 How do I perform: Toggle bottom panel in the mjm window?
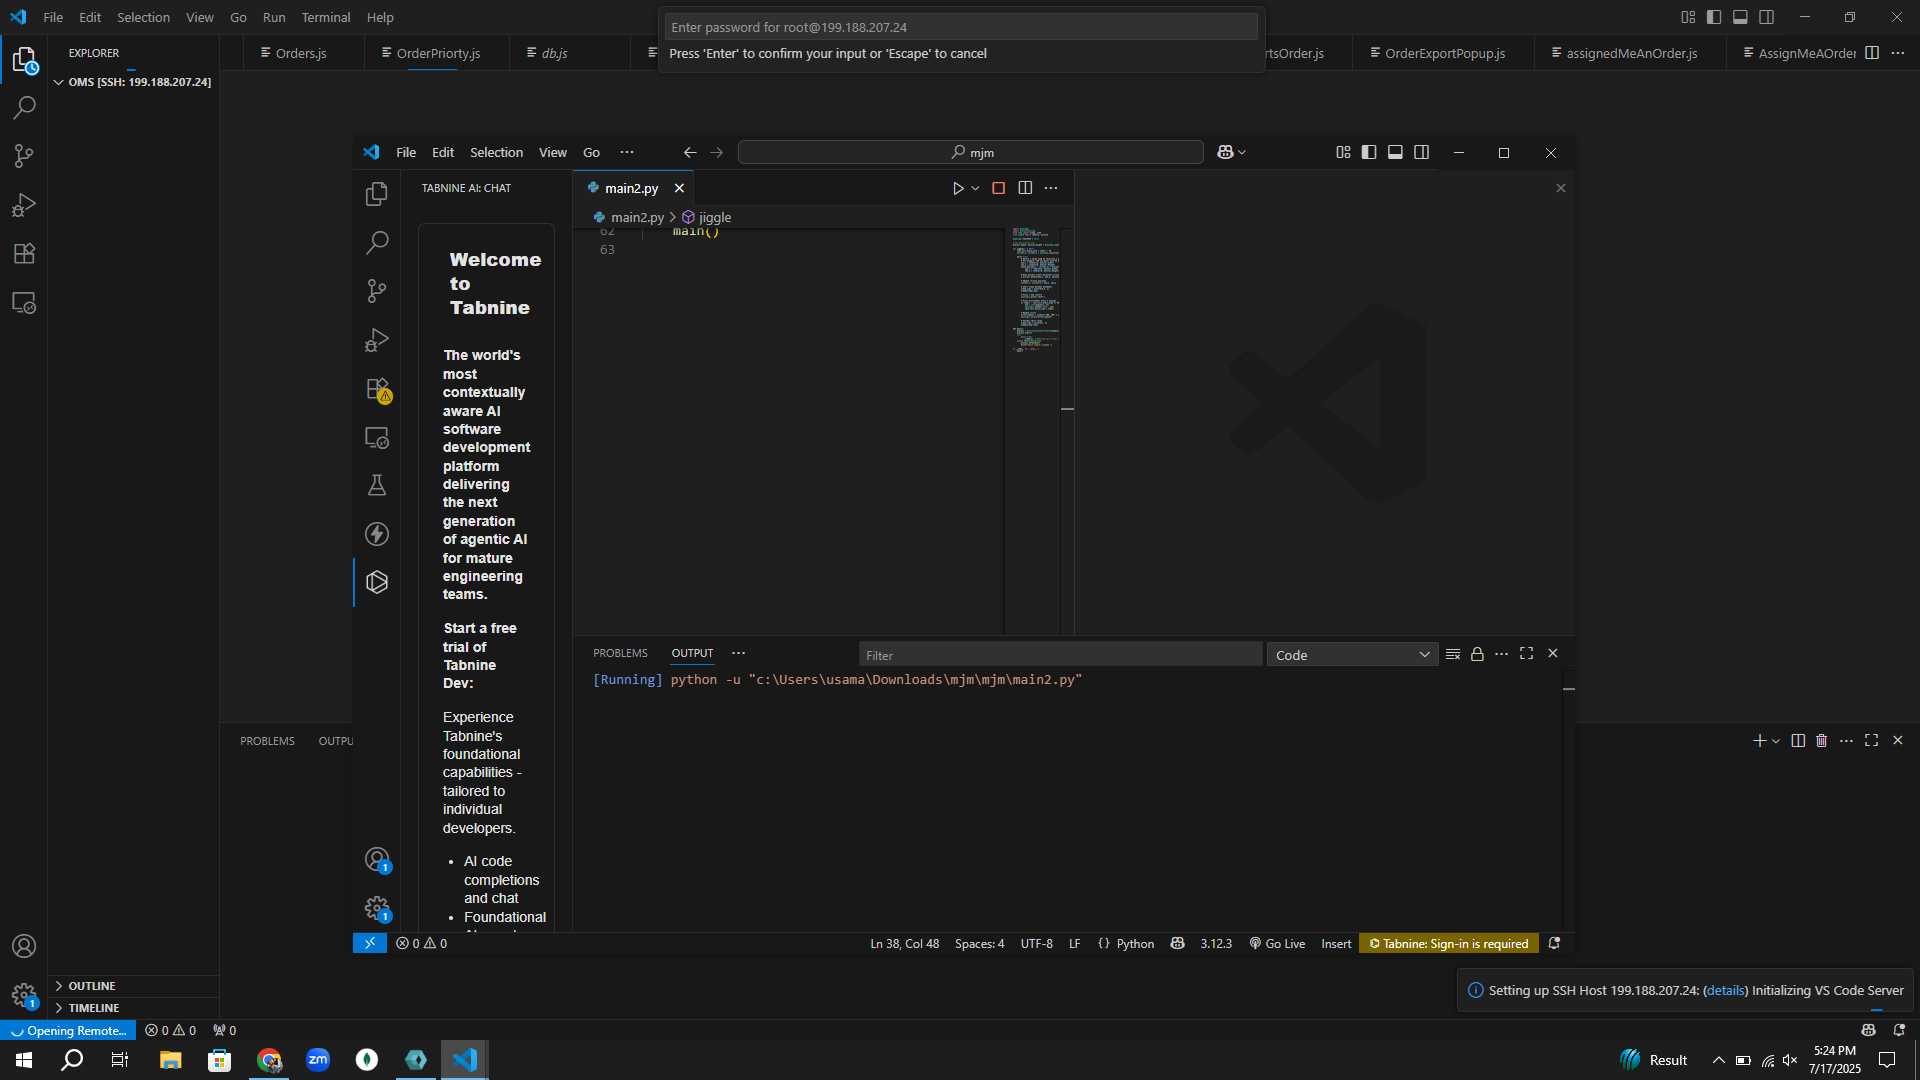(1395, 152)
